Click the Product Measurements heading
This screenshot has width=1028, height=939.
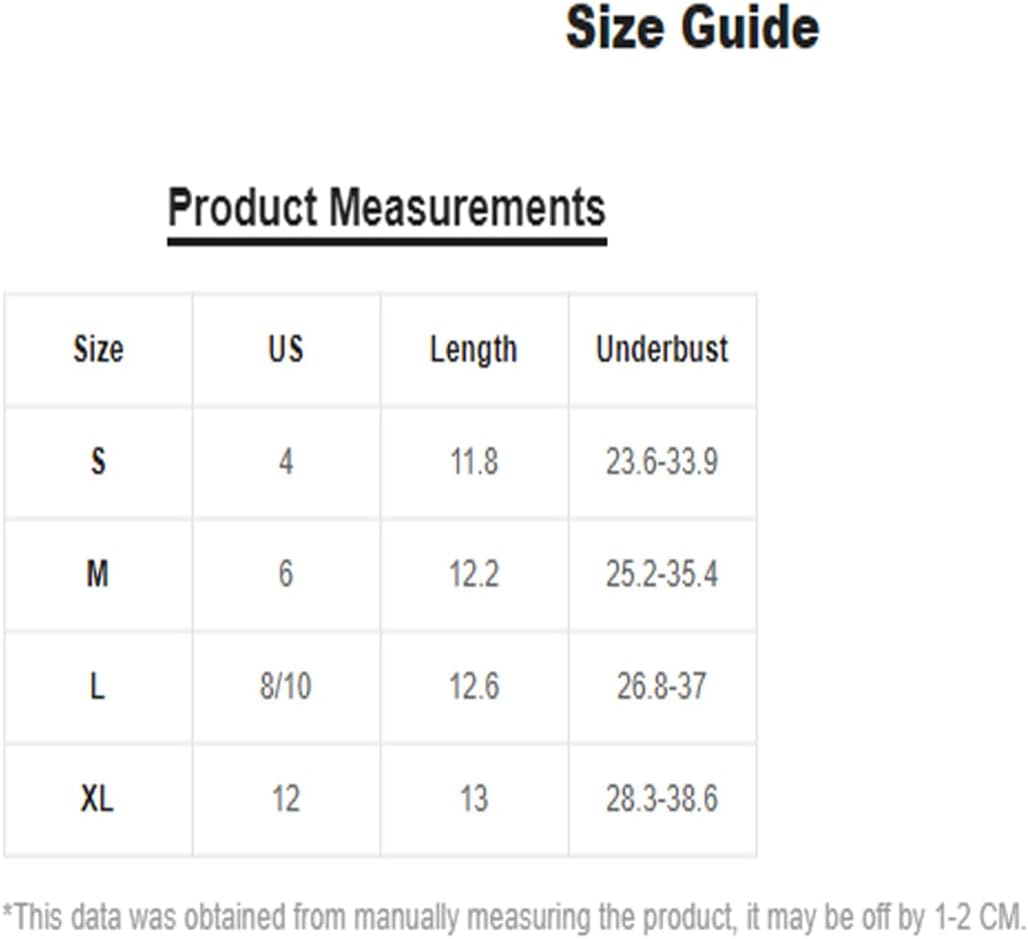tap(387, 207)
